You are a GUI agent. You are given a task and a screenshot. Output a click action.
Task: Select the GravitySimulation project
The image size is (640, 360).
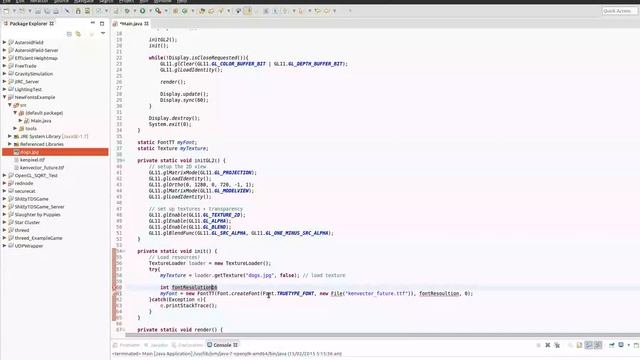pos(33,74)
